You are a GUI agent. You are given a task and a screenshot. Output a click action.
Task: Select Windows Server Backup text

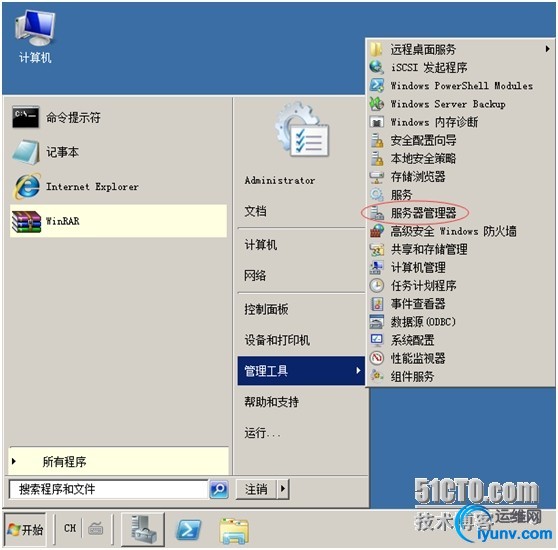pyautogui.click(x=448, y=104)
